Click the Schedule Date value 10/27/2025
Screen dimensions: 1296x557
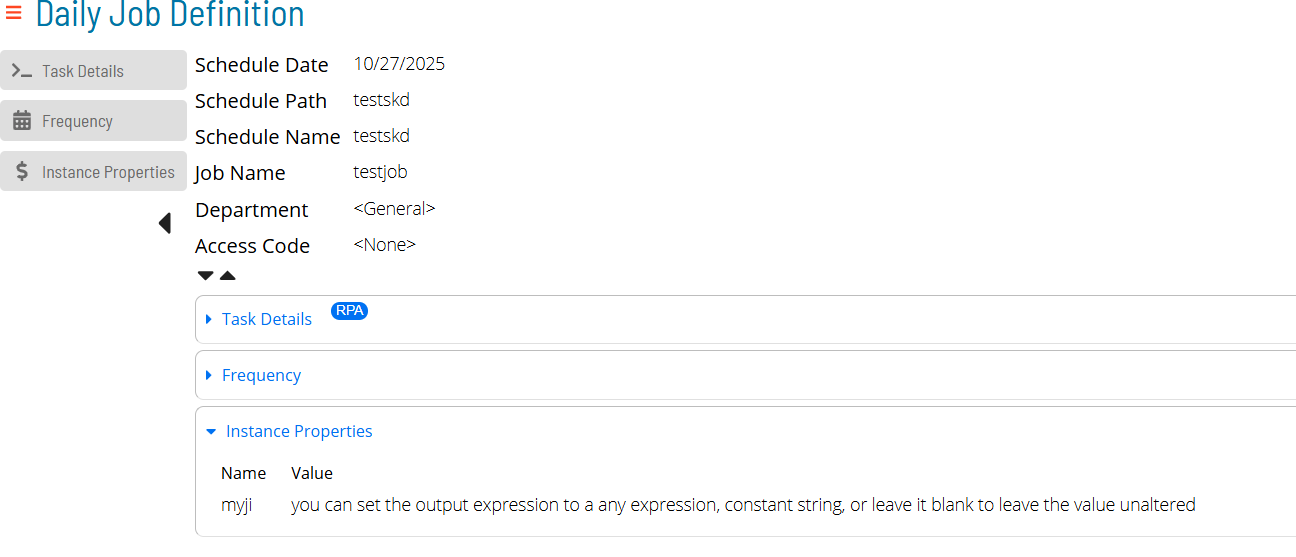[399, 64]
